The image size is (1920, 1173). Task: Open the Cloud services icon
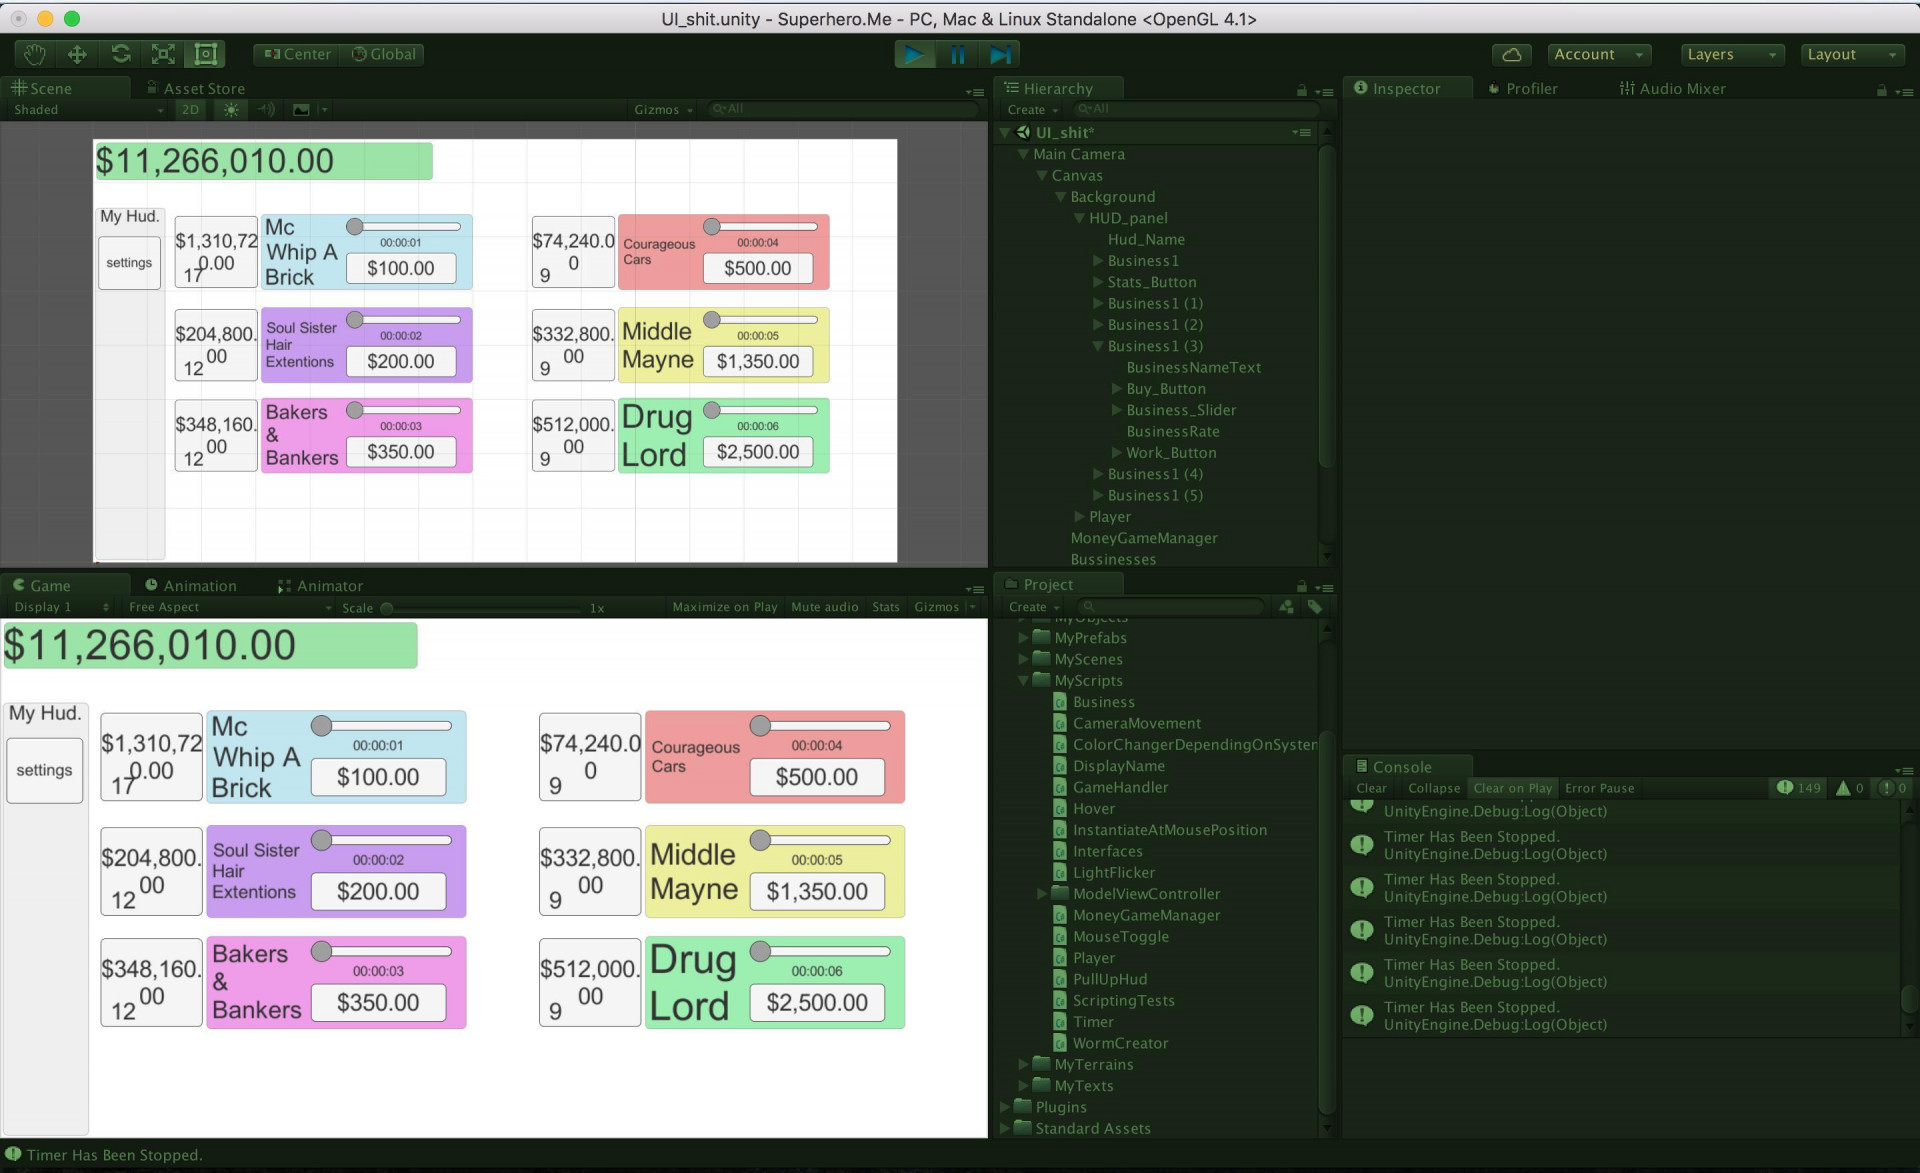click(x=1512, y=54)
